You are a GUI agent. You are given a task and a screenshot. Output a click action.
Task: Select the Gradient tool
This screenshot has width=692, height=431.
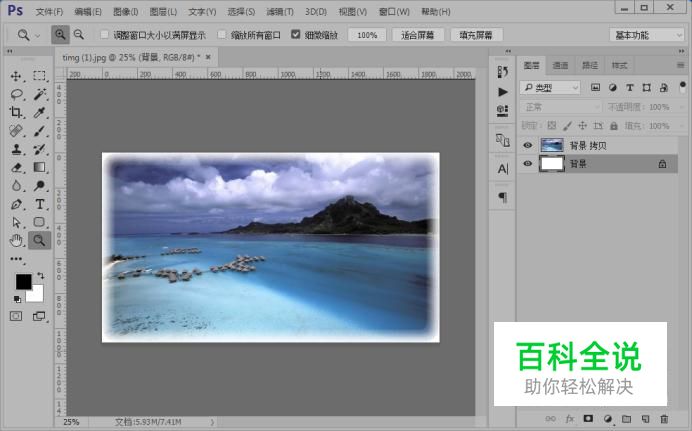click(39, 167)
